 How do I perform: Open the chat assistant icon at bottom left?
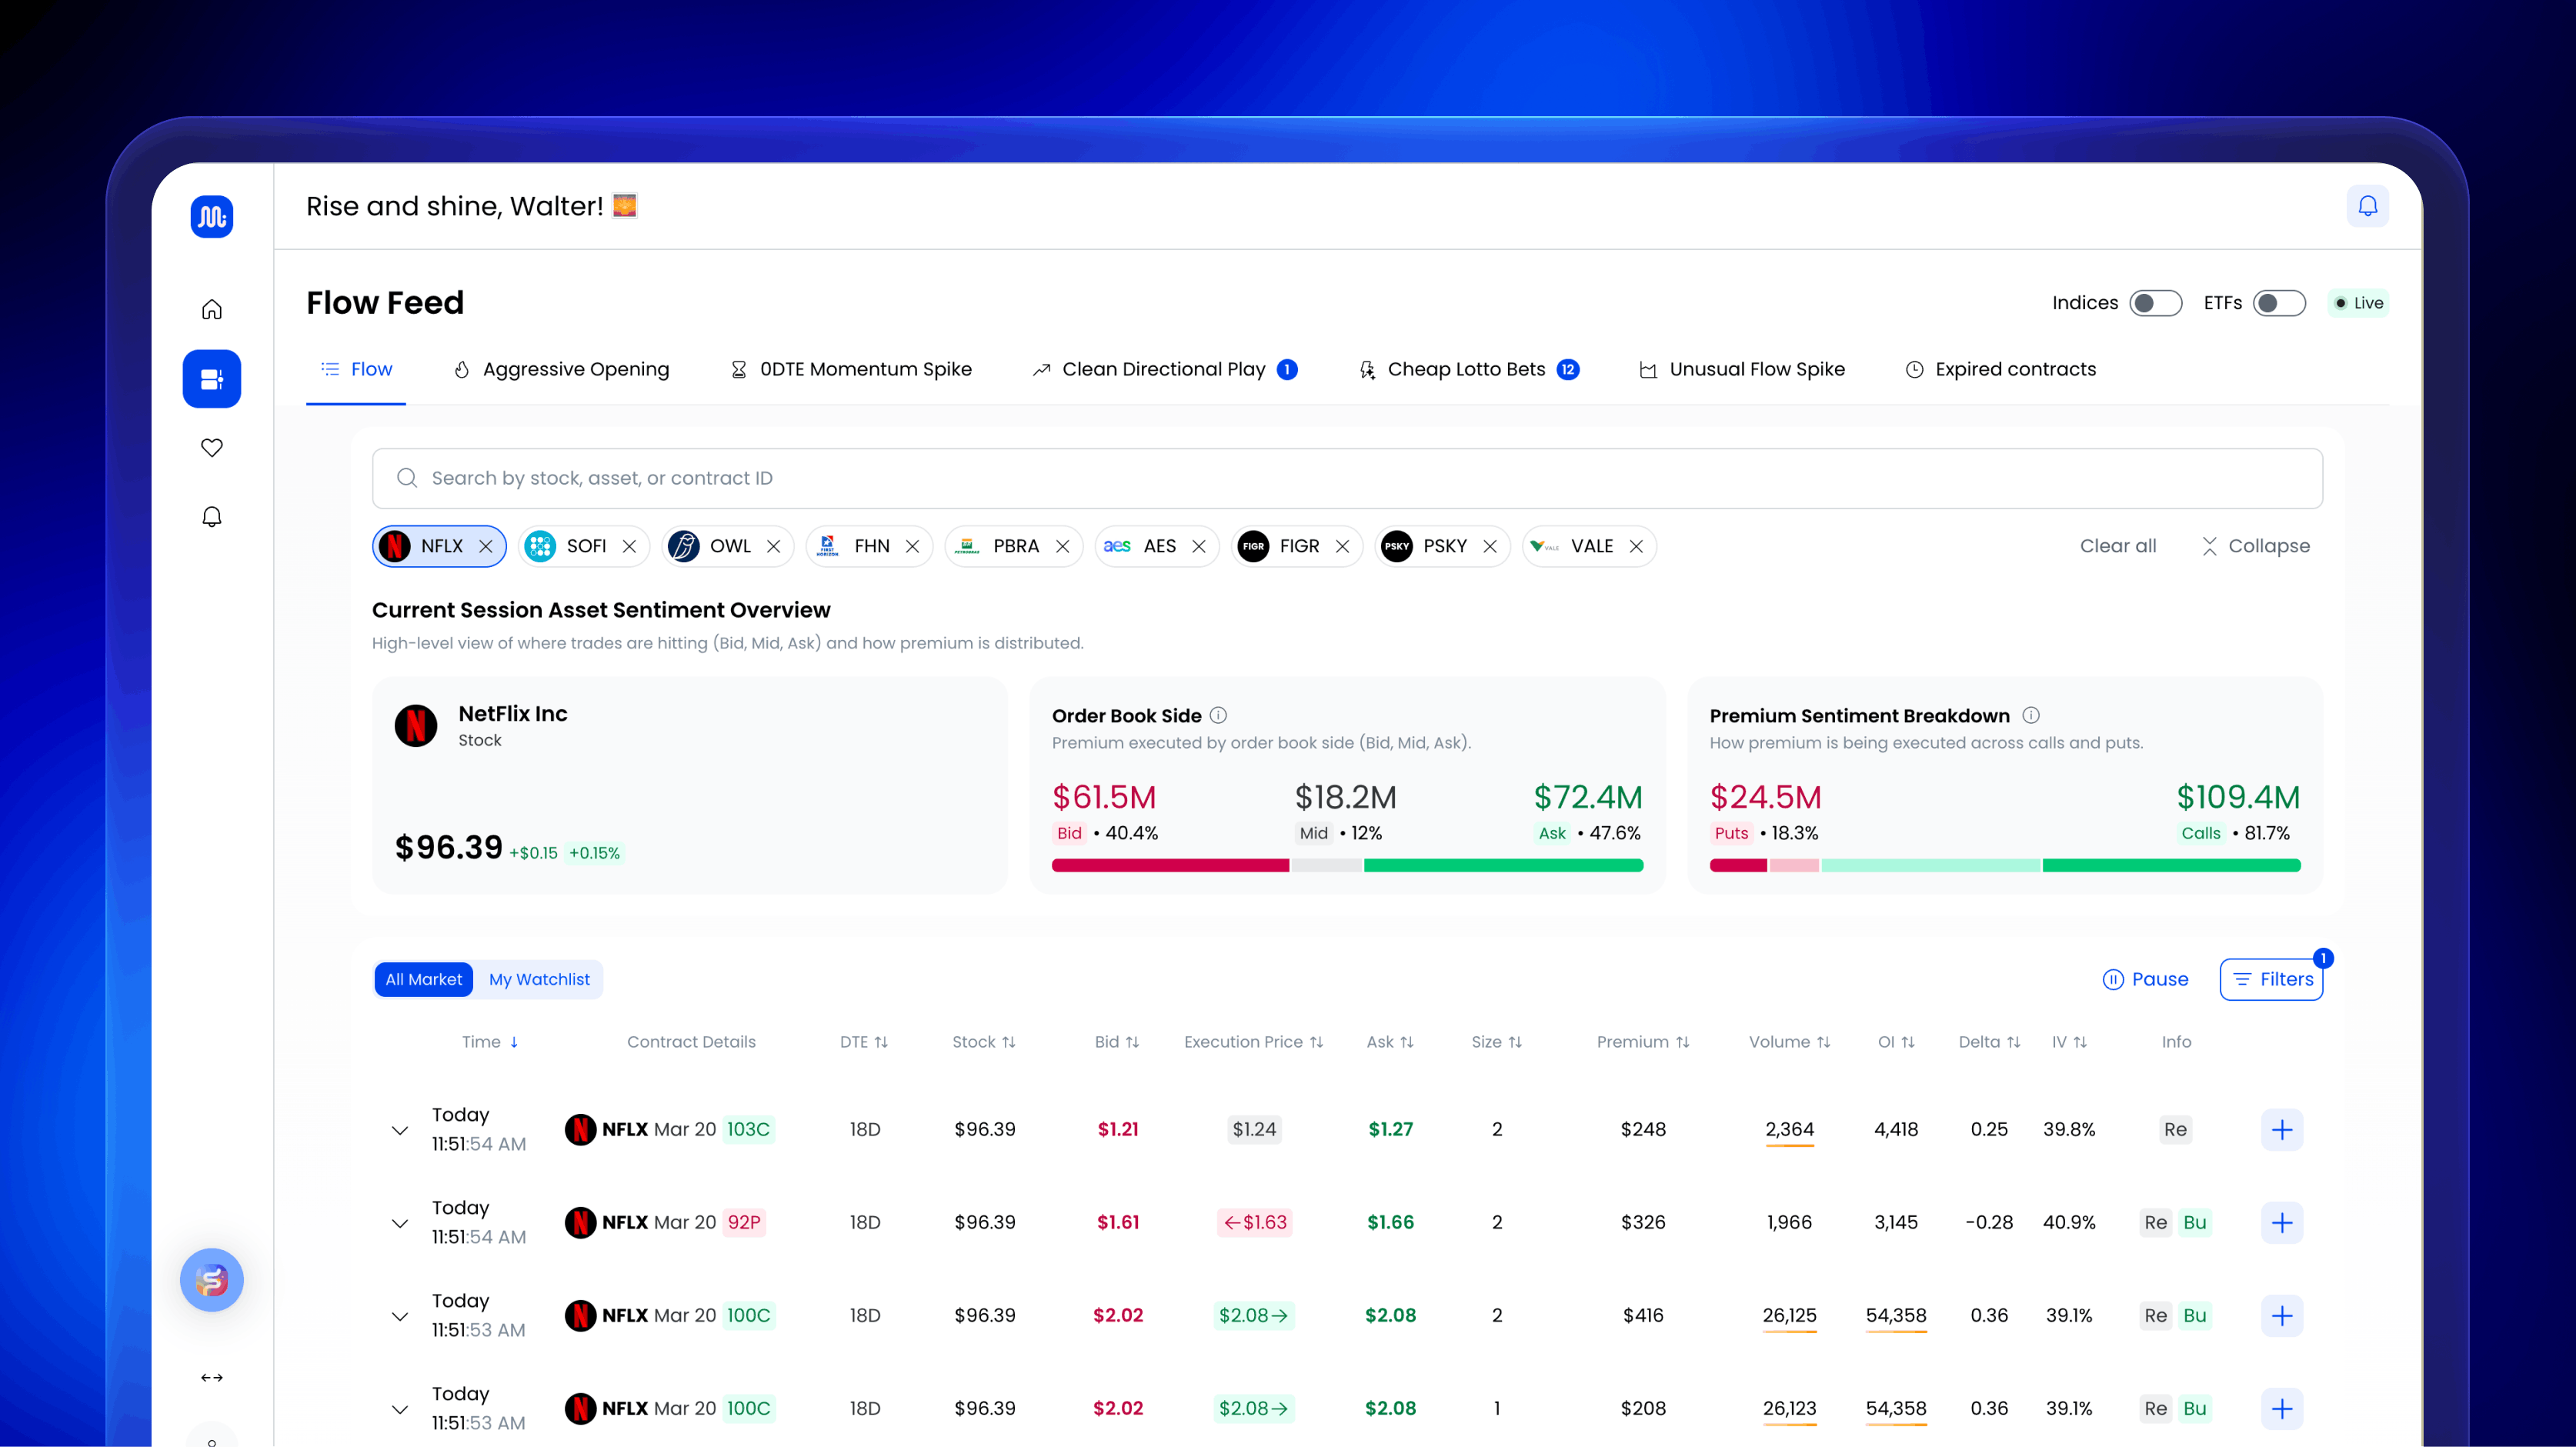coord(211,1280)
